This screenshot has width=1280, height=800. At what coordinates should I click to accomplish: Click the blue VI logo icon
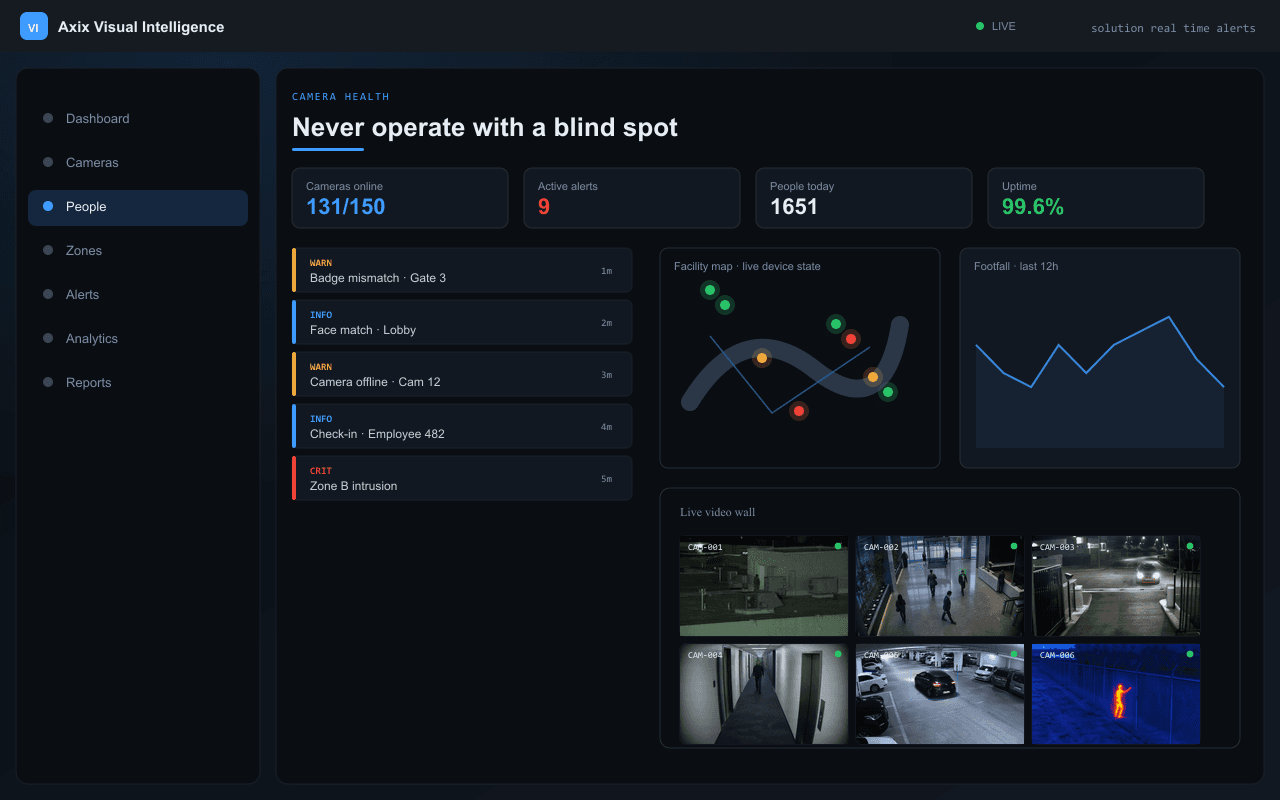click(x=34, y=27)
